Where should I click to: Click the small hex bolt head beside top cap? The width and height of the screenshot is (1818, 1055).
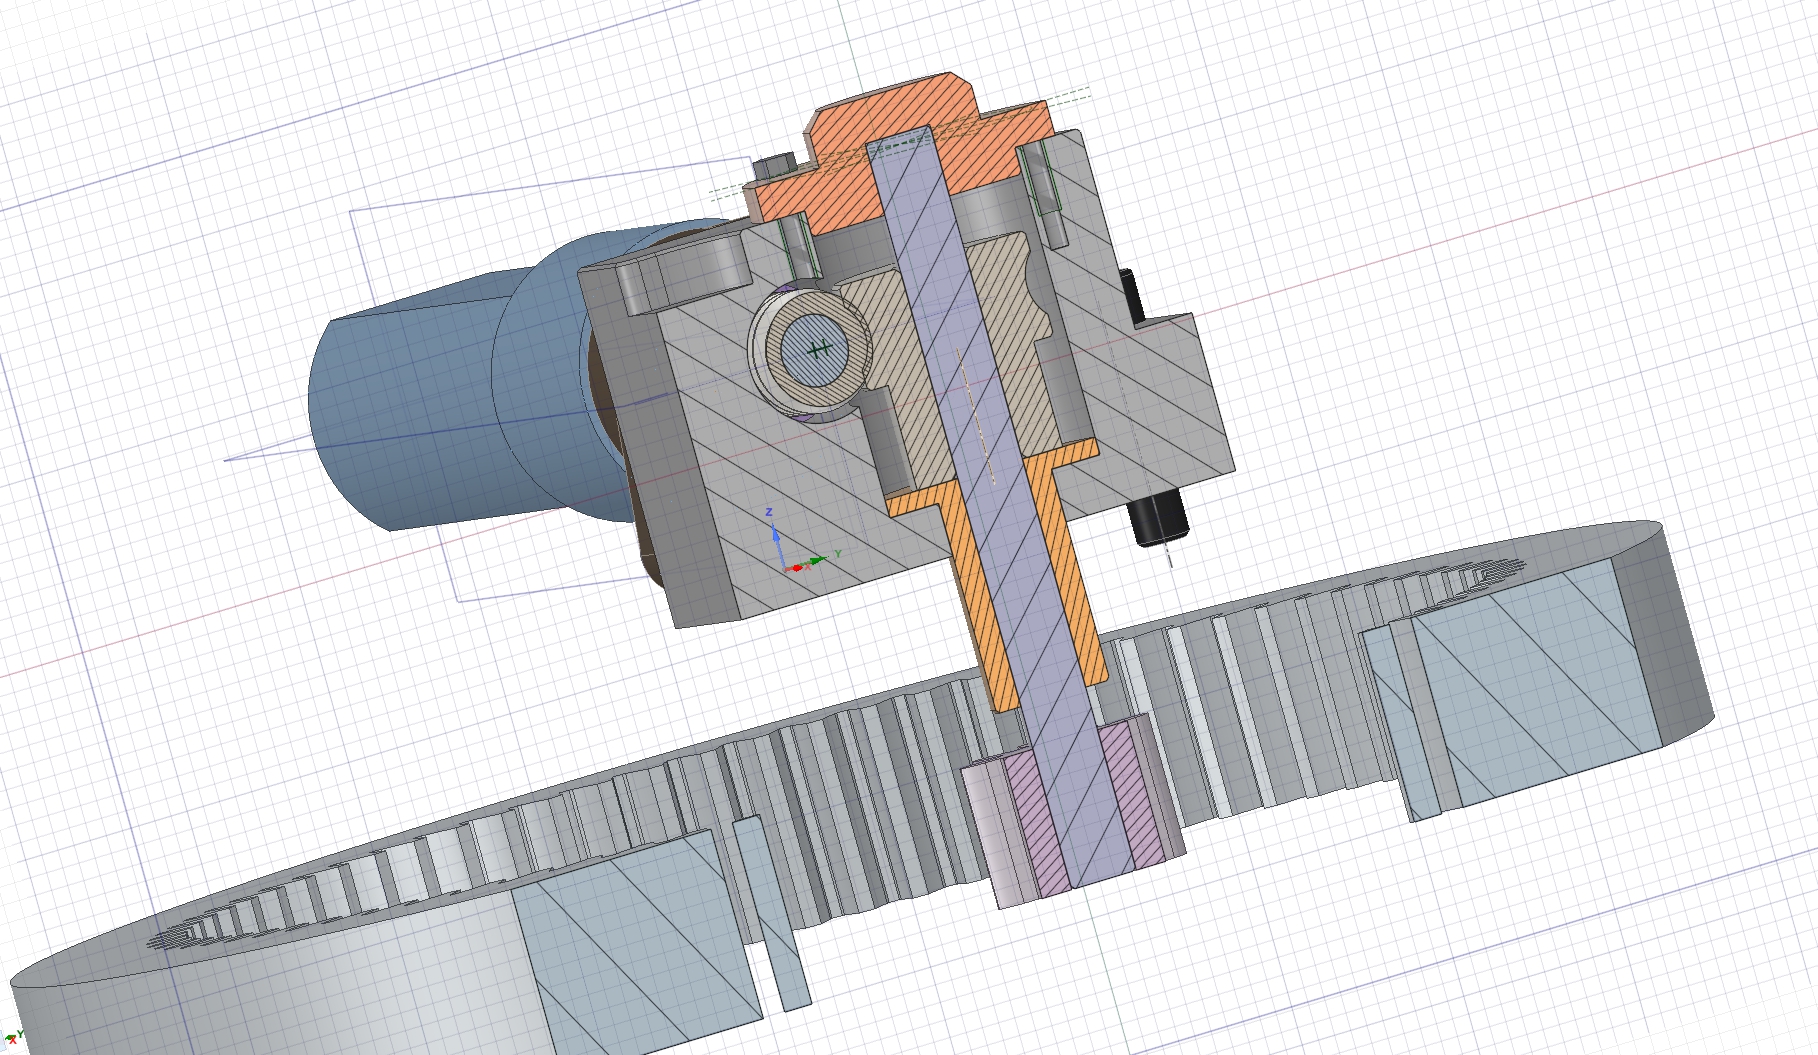(775, 167)
